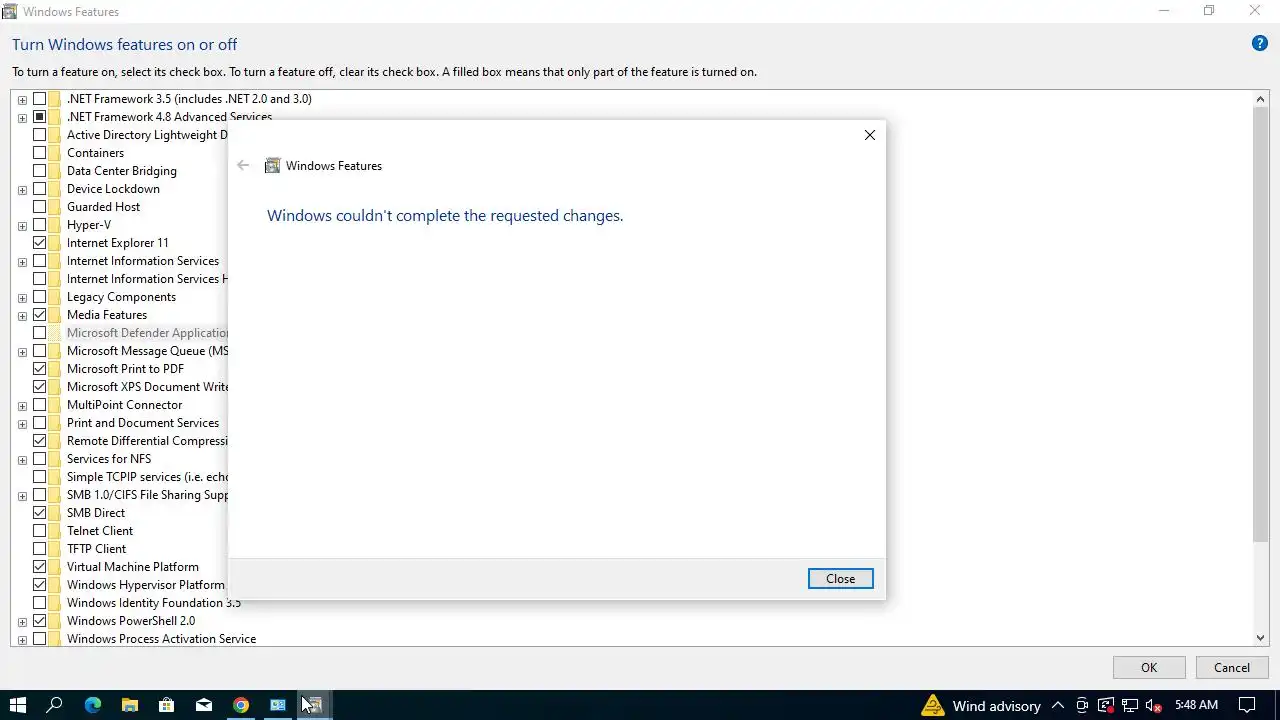Enable Data Center Bridging checkbox

pyautogui.click(x=40, y=171)
